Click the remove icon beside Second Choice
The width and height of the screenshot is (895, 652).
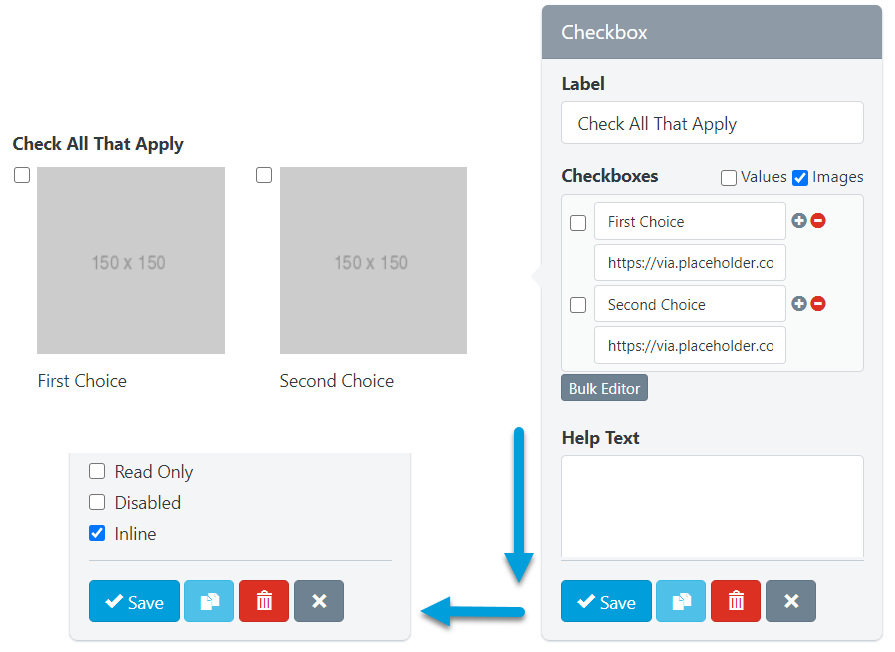(x=818, y=304)
